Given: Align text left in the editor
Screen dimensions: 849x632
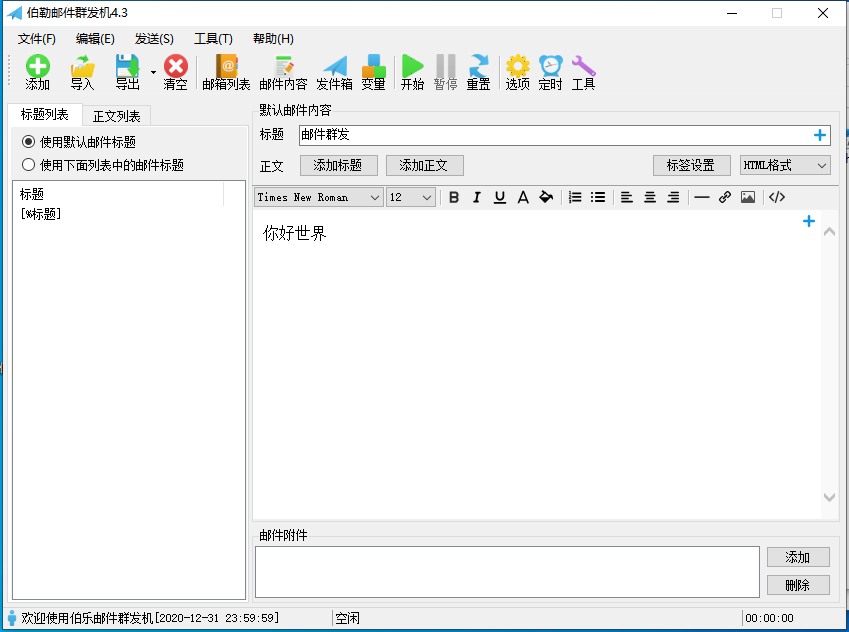Looking at the screenshot, I should pyautogui.click(x=626, y=198).
